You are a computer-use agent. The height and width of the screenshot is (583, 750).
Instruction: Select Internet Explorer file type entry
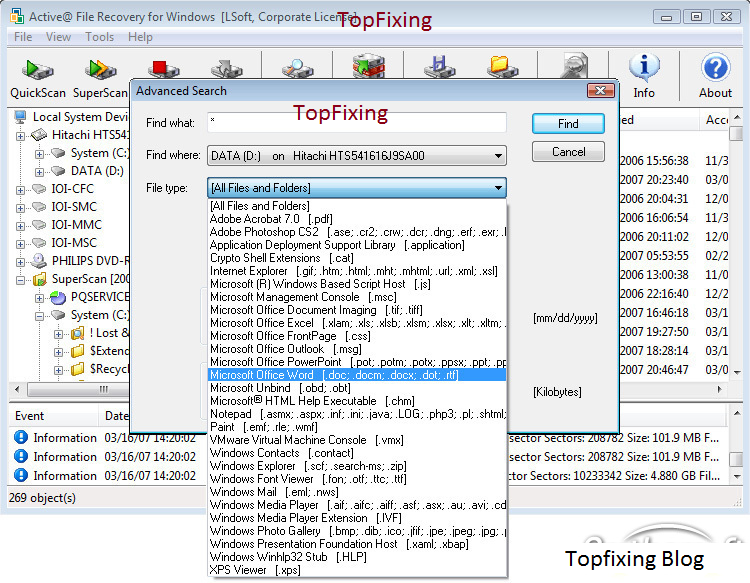pos(357,271)
